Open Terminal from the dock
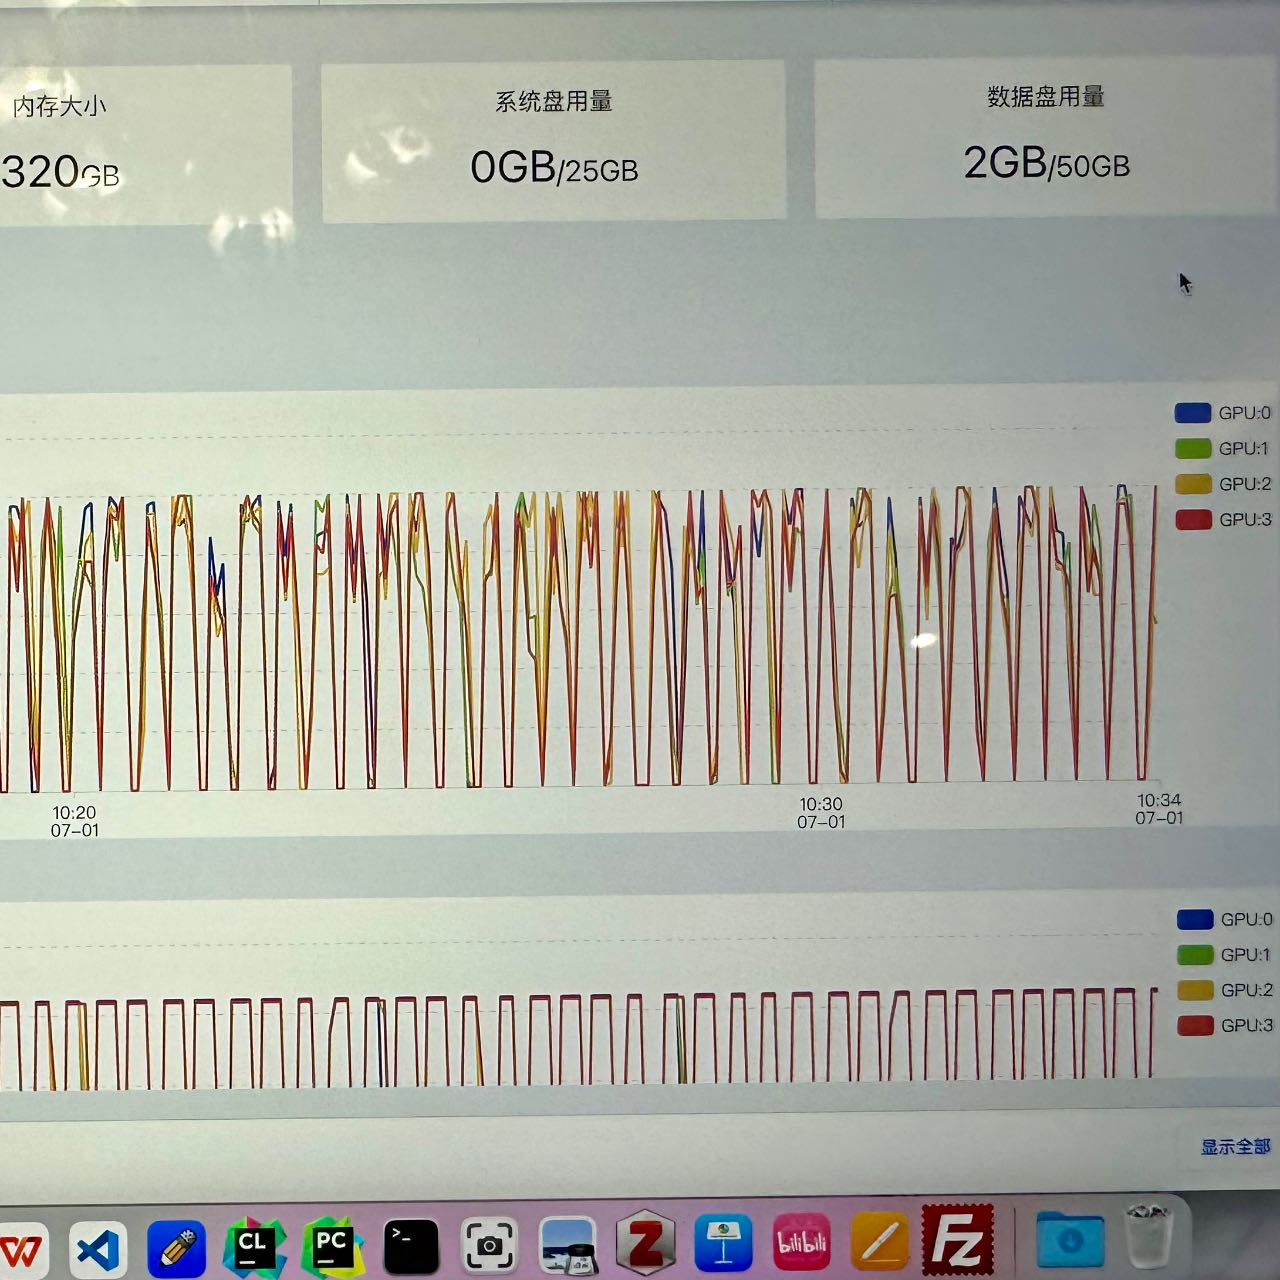1280x1280 pixels. point(411,1247)
